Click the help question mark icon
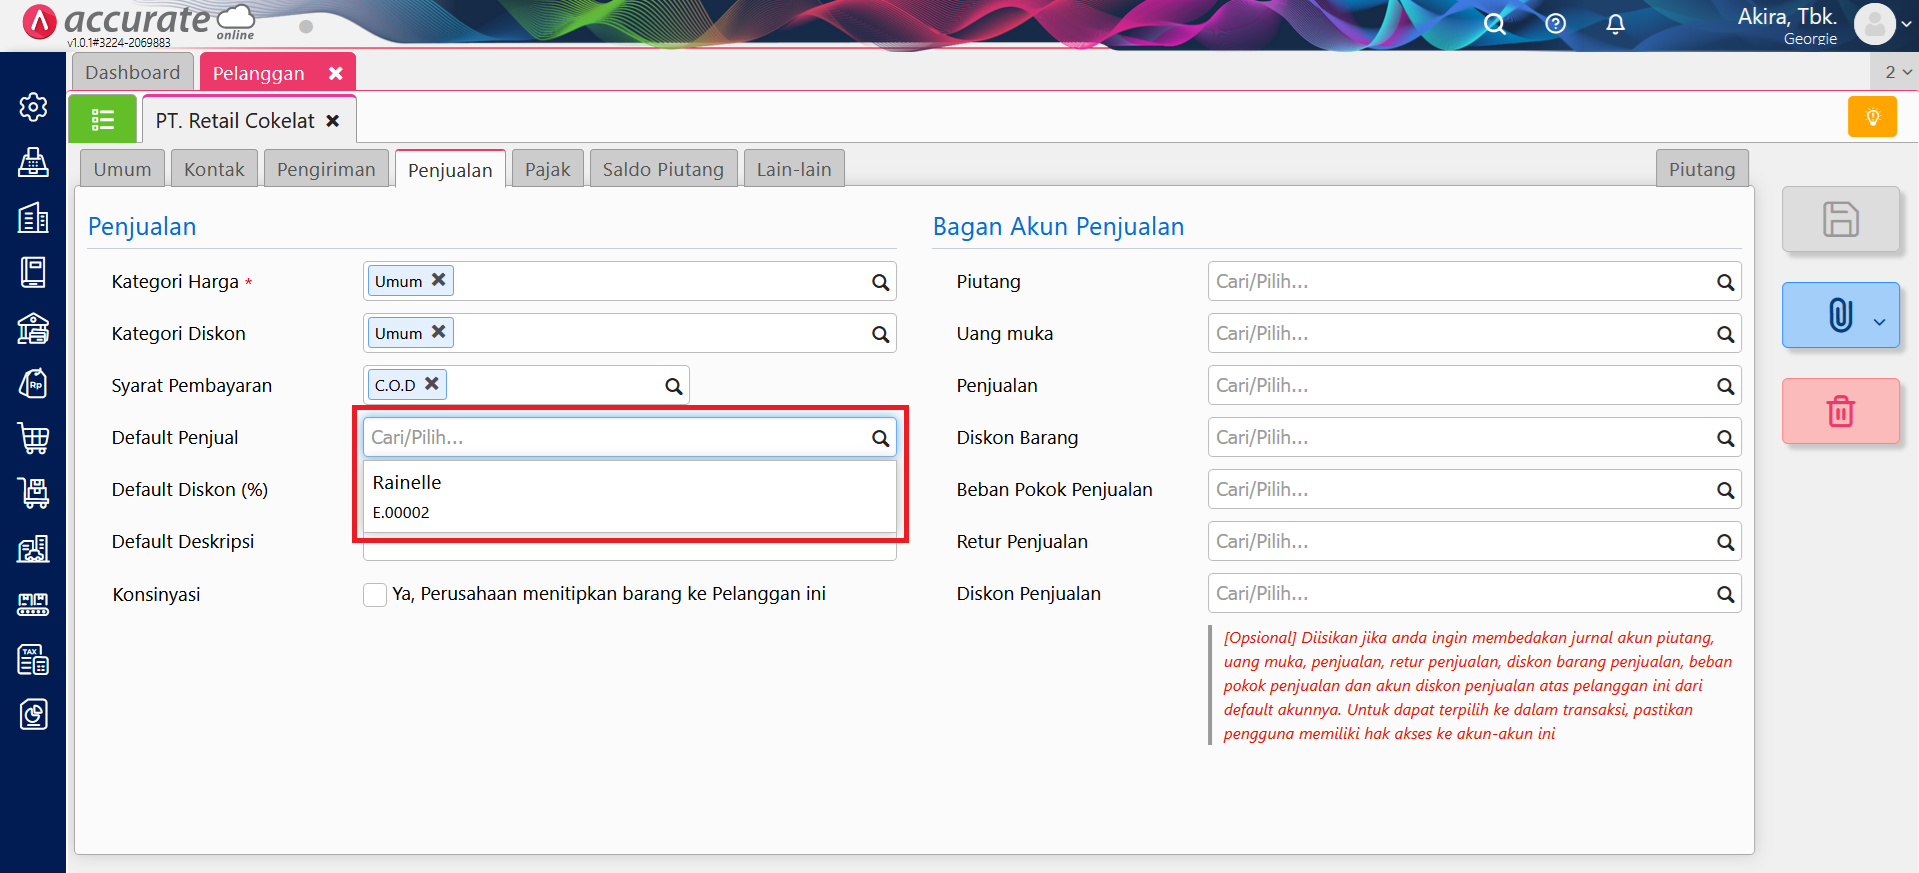Image resolution: width=1919 pixels, height=873 pixels. pos(1555,24)
